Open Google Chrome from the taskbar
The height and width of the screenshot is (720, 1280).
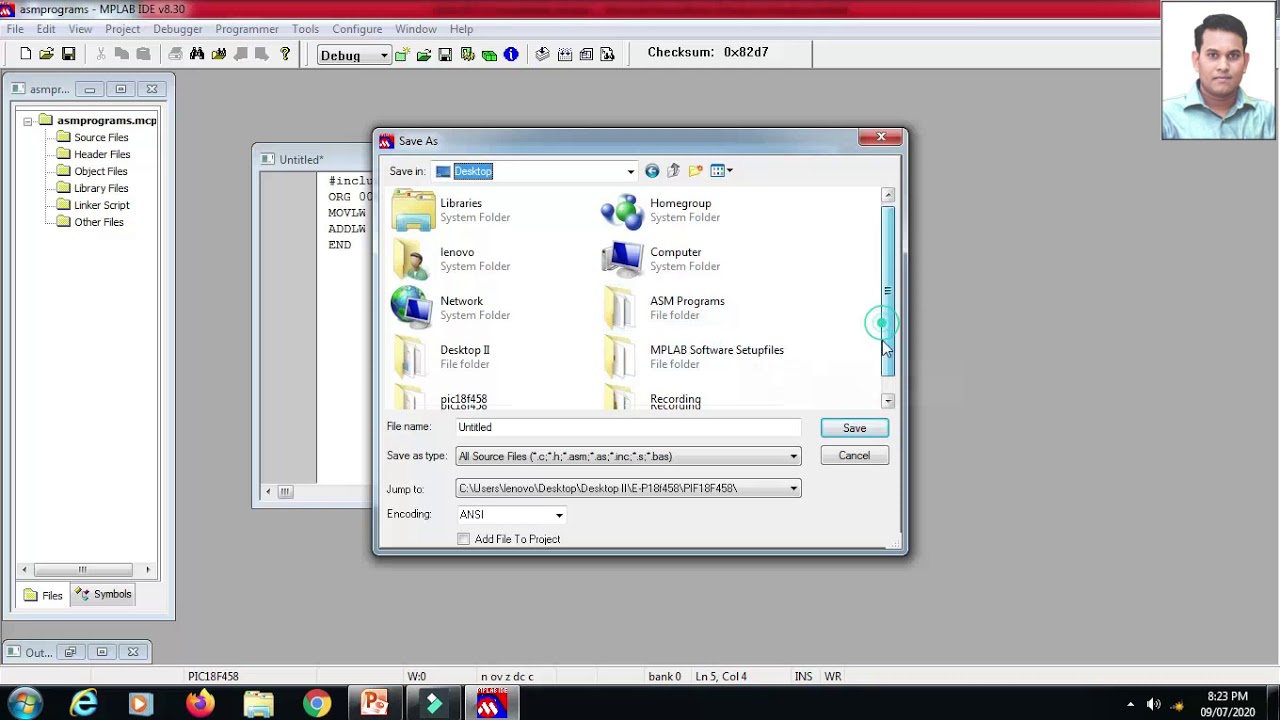pyautogui.click(x=317, y=703)
